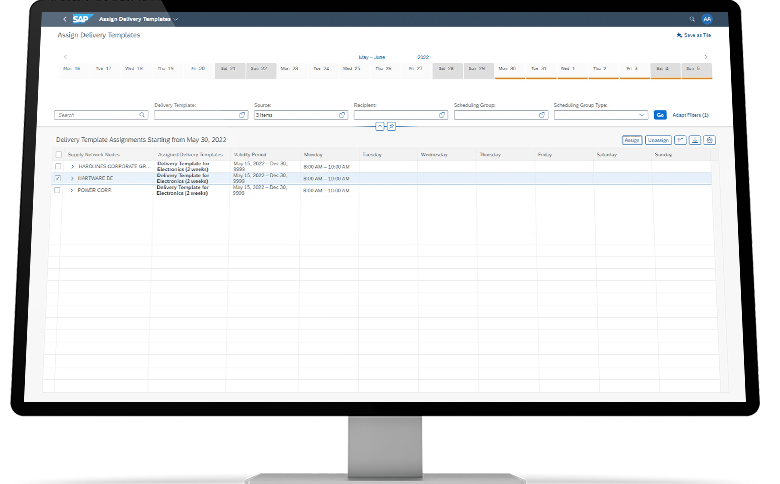Click the Go button
This screenshot has height=484, width=780.
click(x=660, y=115)
